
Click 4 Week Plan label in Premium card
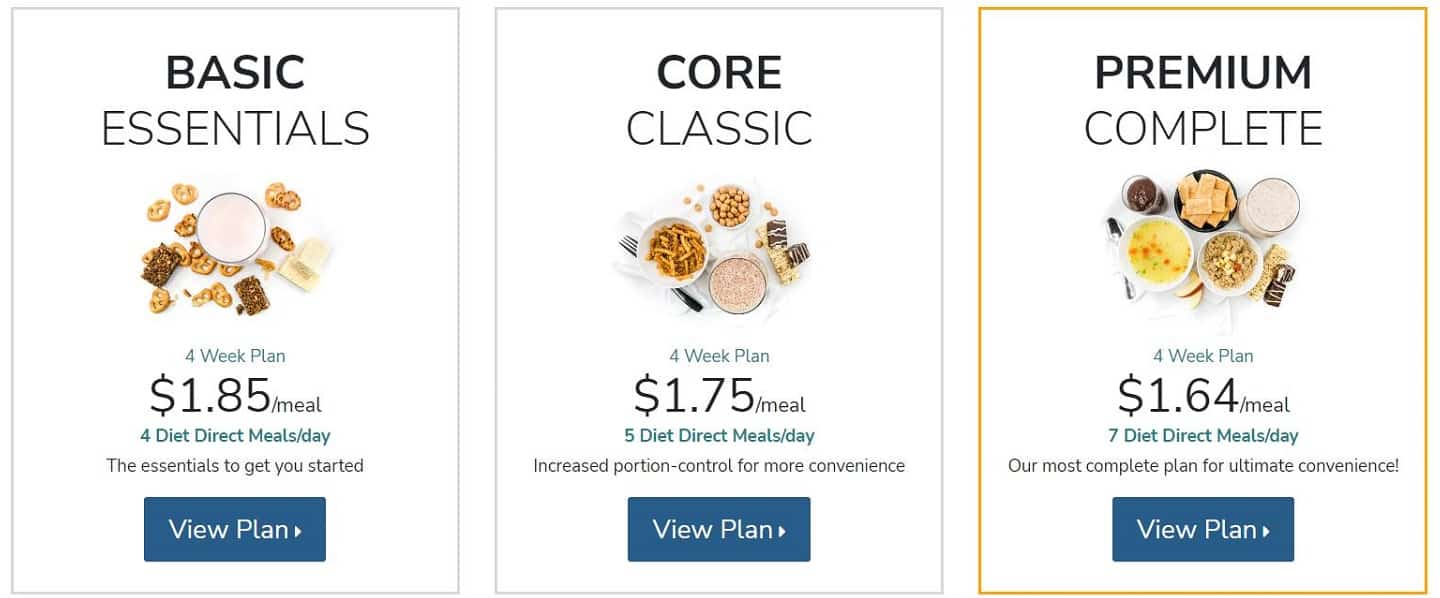[1203, 356]
